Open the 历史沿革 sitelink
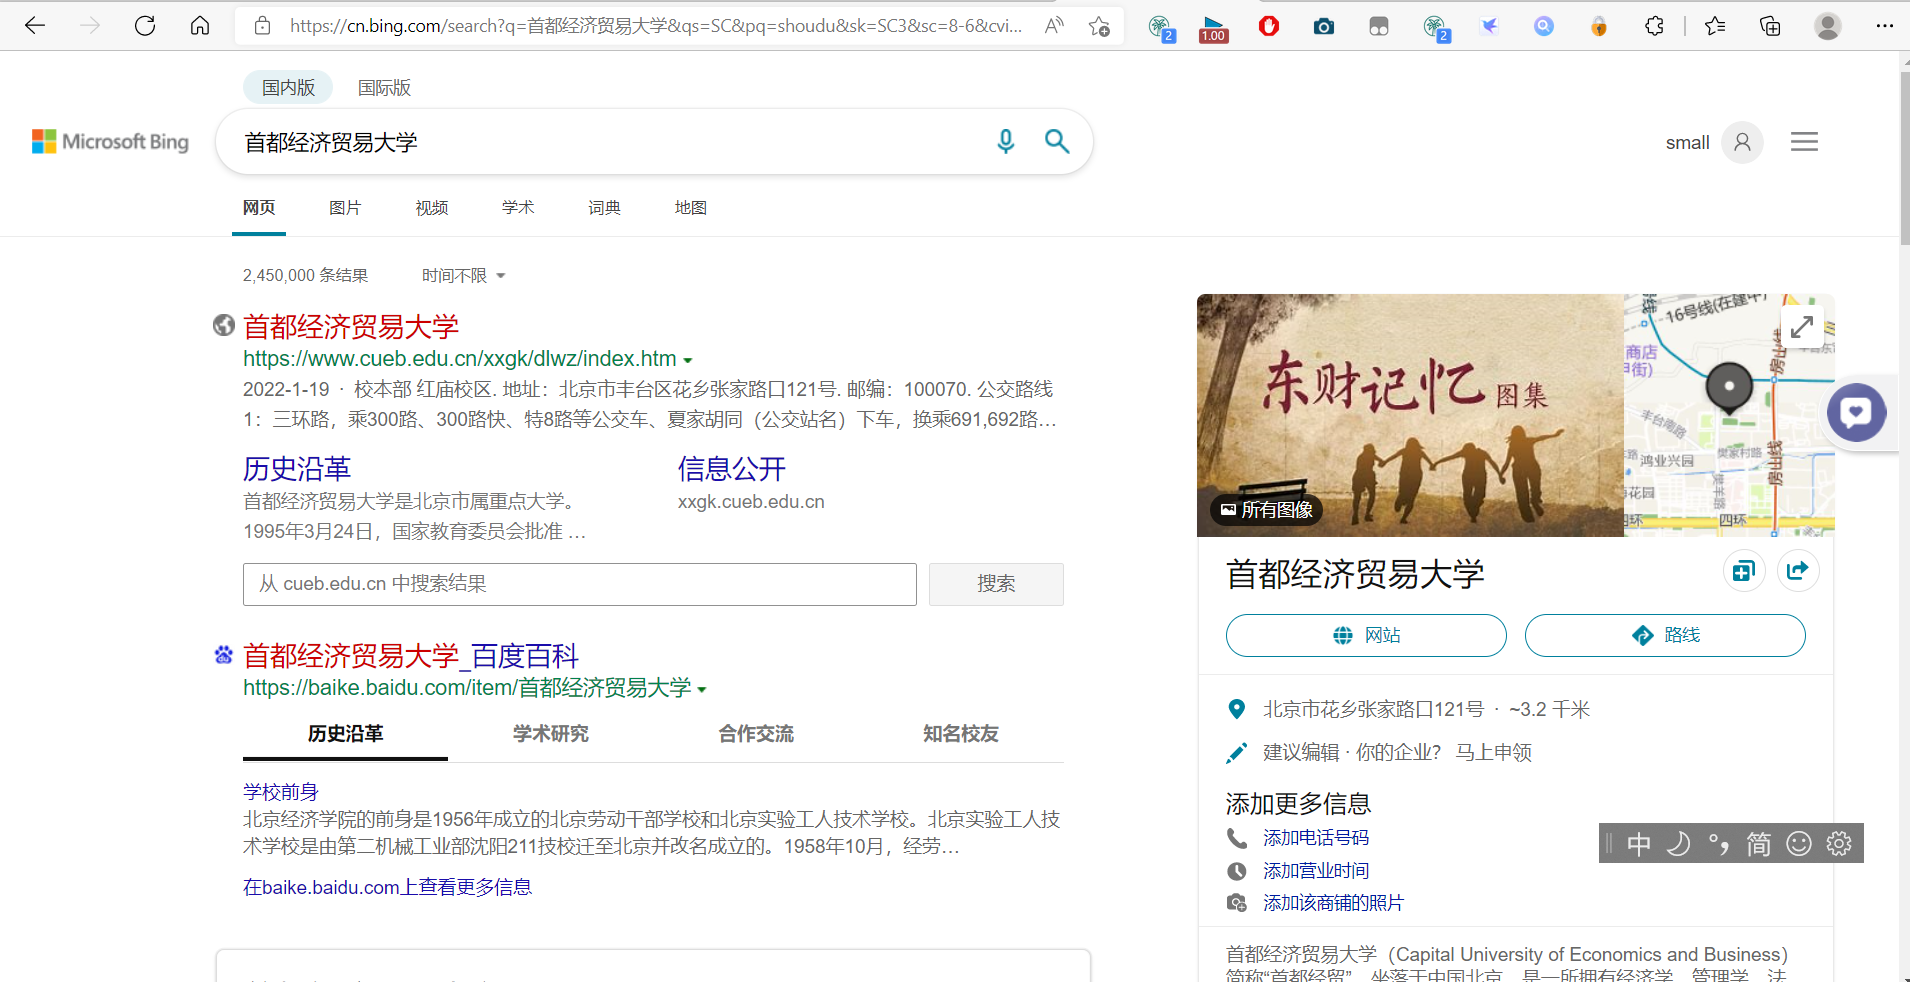Screen dimensions: 1910x982 [x=297, y=469]
